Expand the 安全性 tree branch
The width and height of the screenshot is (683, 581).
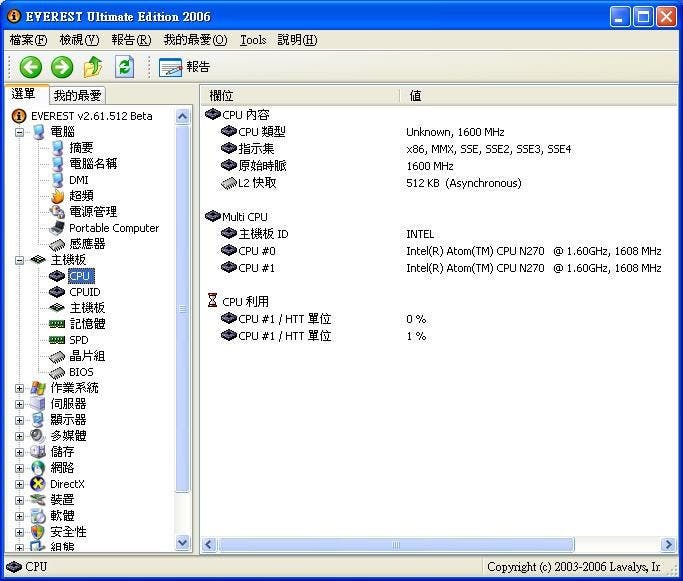(20, 532)
